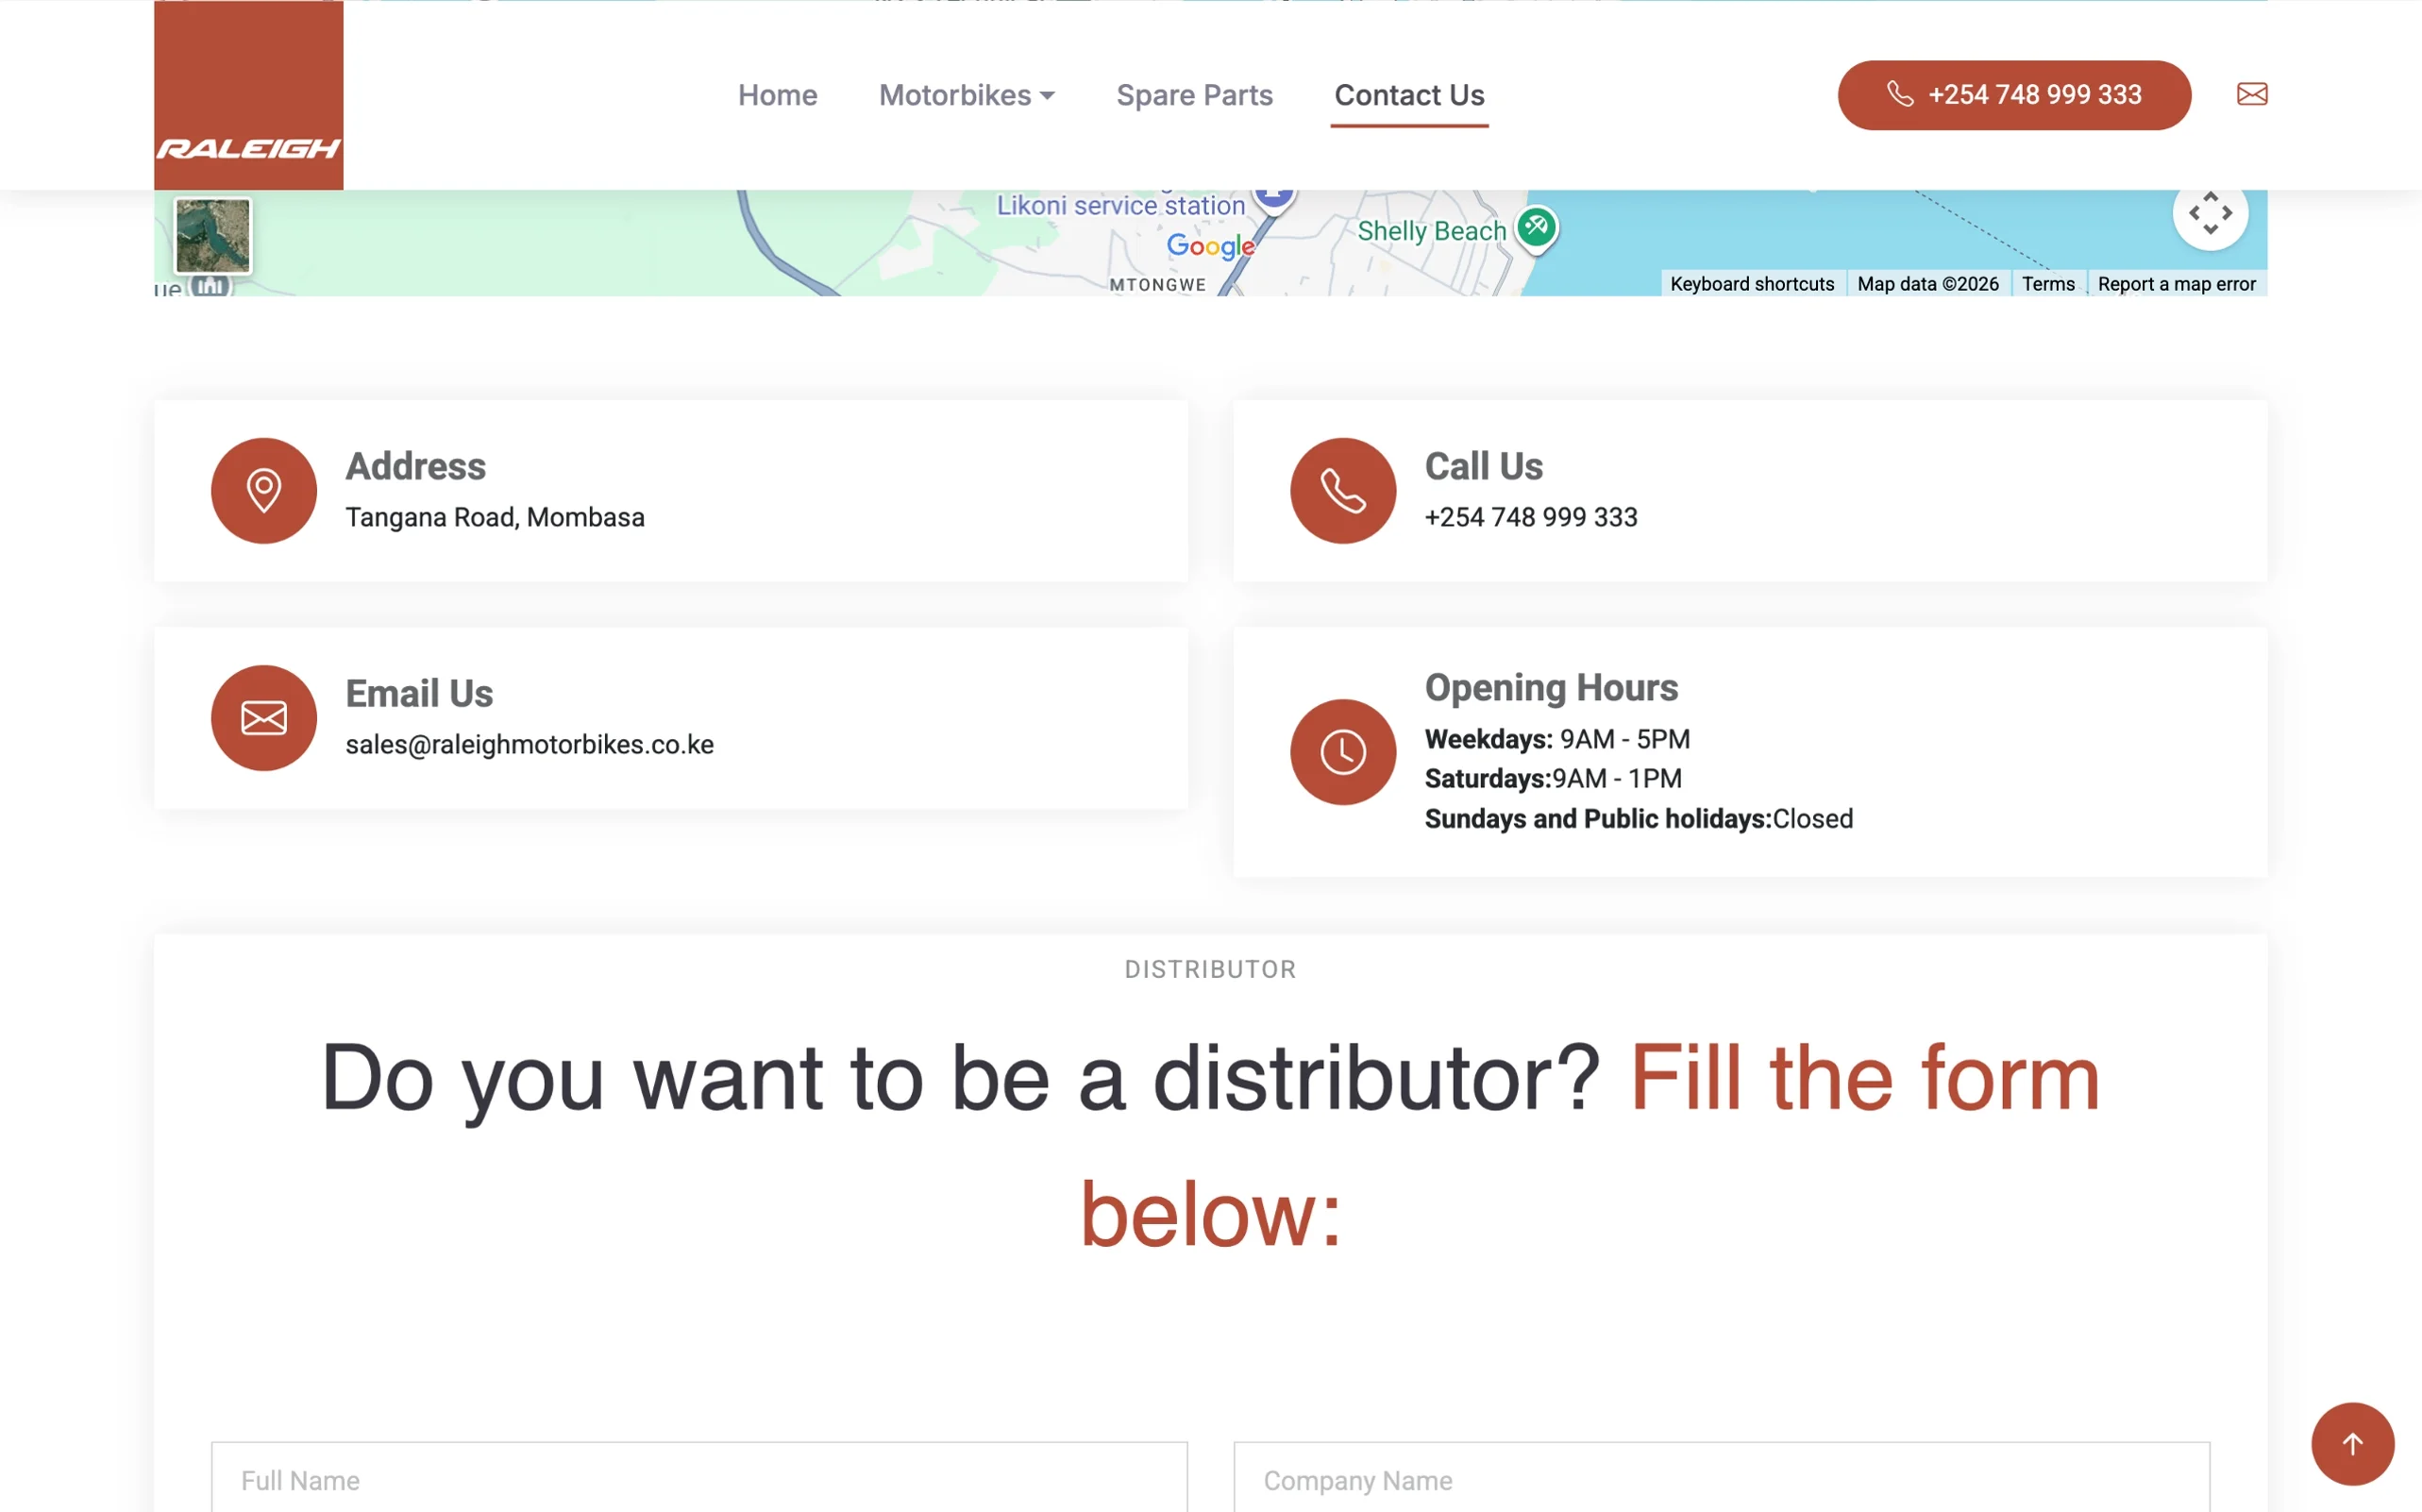Switch map to satellite view thumbnail
The image size is (2422, 1512).
click(213, 236)
